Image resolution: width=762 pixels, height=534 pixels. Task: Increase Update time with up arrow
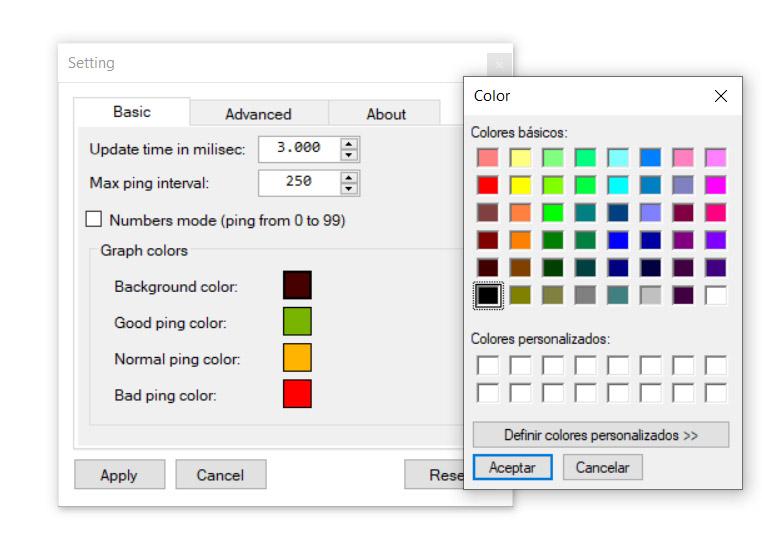pyautogui.click(x=348, y=143)
